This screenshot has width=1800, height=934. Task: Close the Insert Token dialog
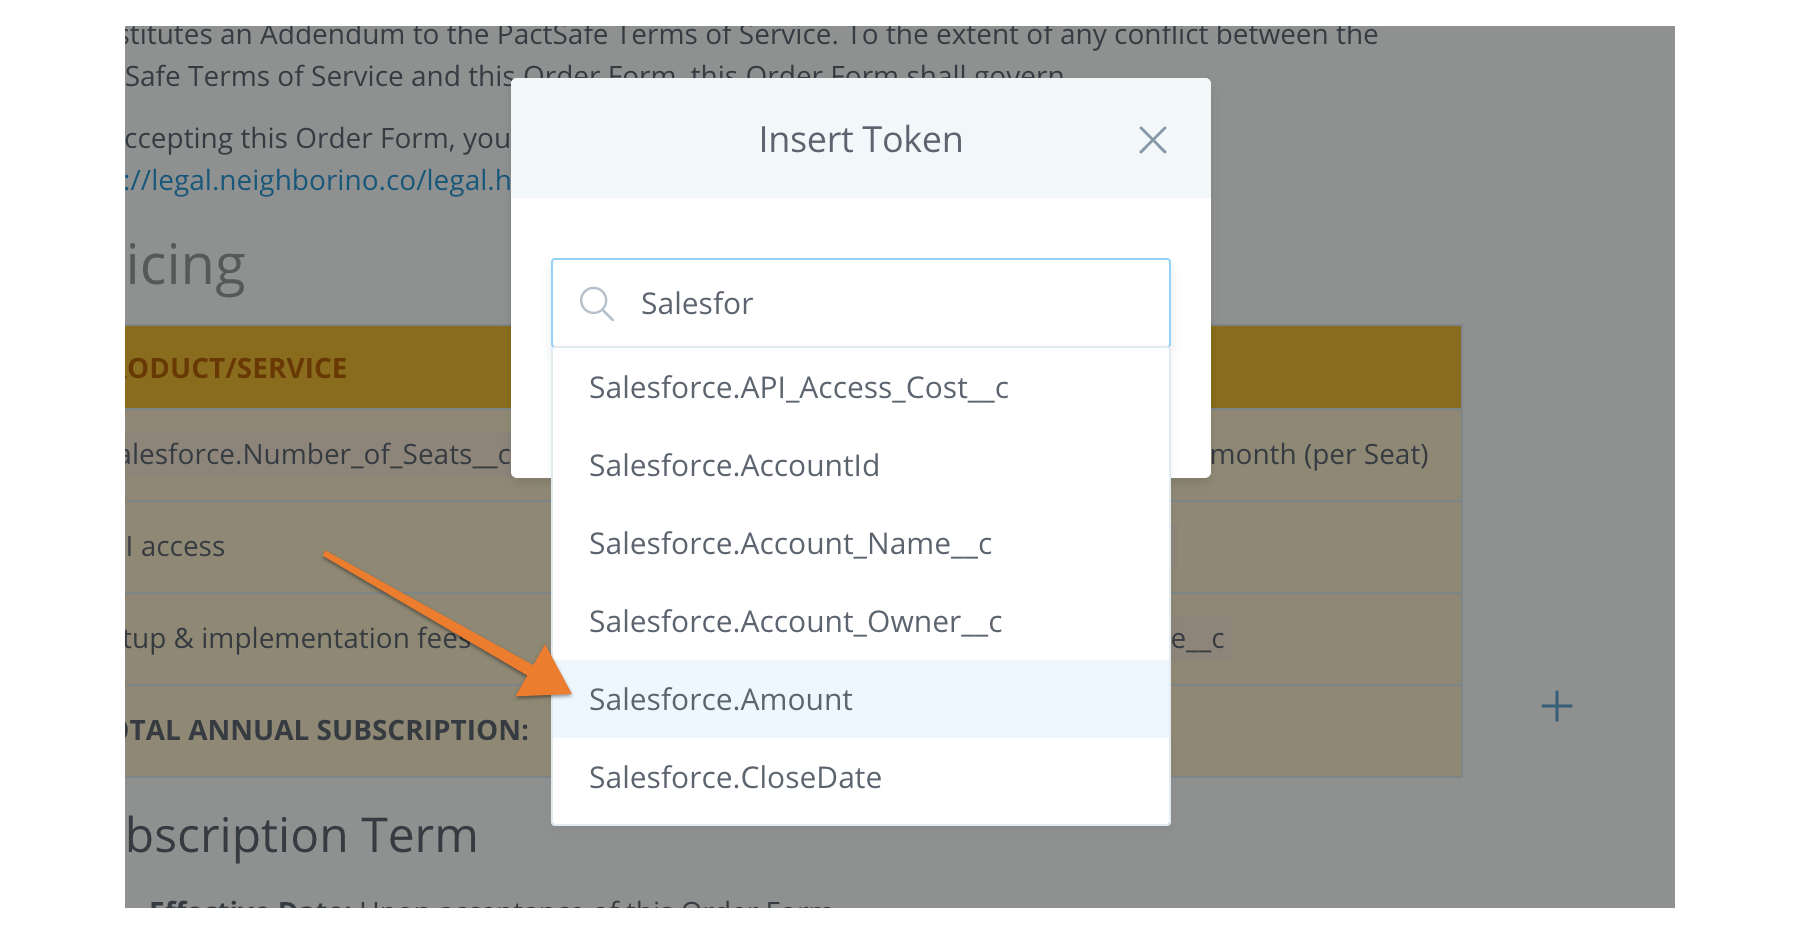tap(1152, 140)
